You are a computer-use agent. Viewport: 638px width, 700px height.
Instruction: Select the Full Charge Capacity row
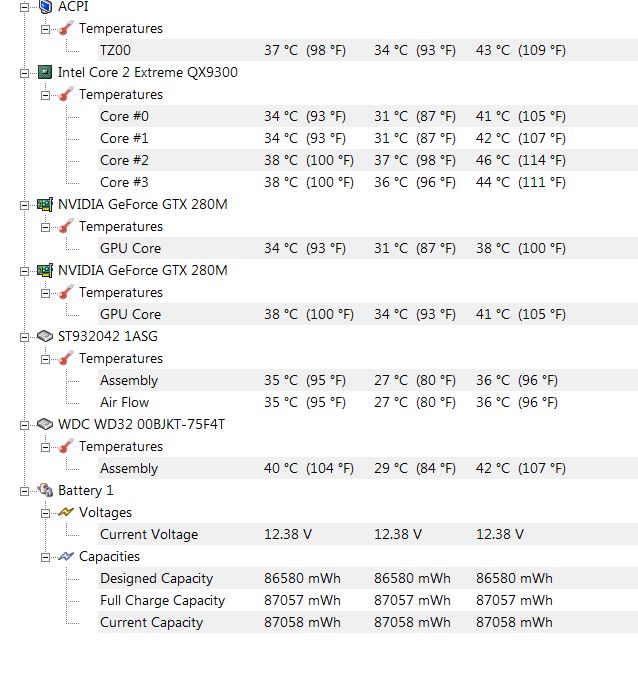click(367, 600)
